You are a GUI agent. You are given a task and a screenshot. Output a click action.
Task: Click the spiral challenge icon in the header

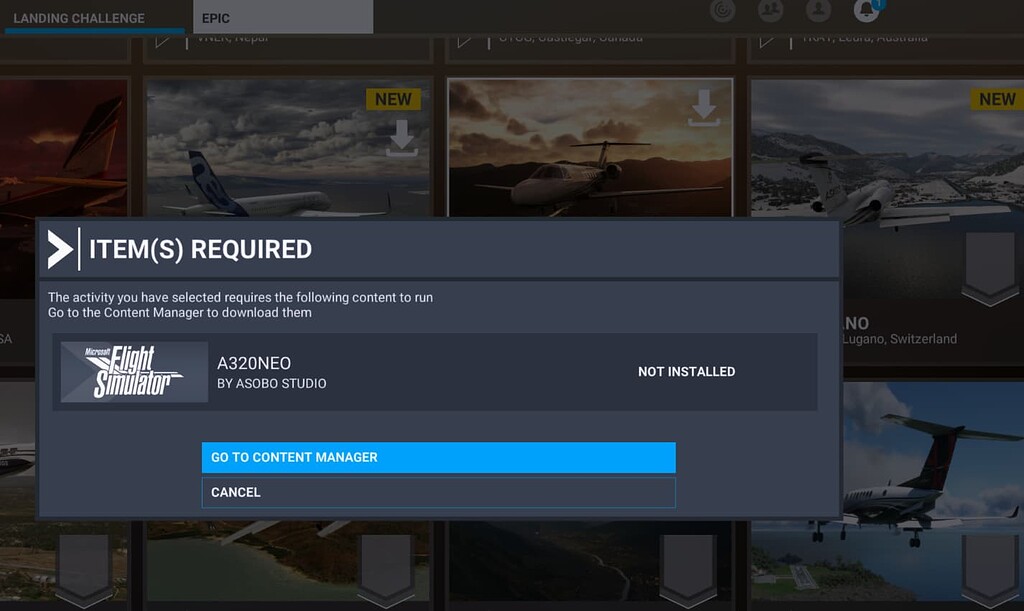pos(723,9)
